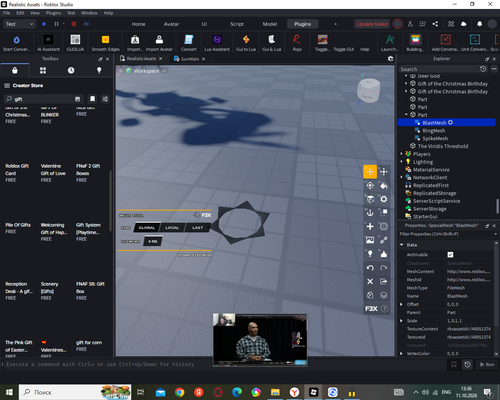Open the Unit Conversion plugin
The height and width of the screenshot is (400, 500).
pos(475,43)
